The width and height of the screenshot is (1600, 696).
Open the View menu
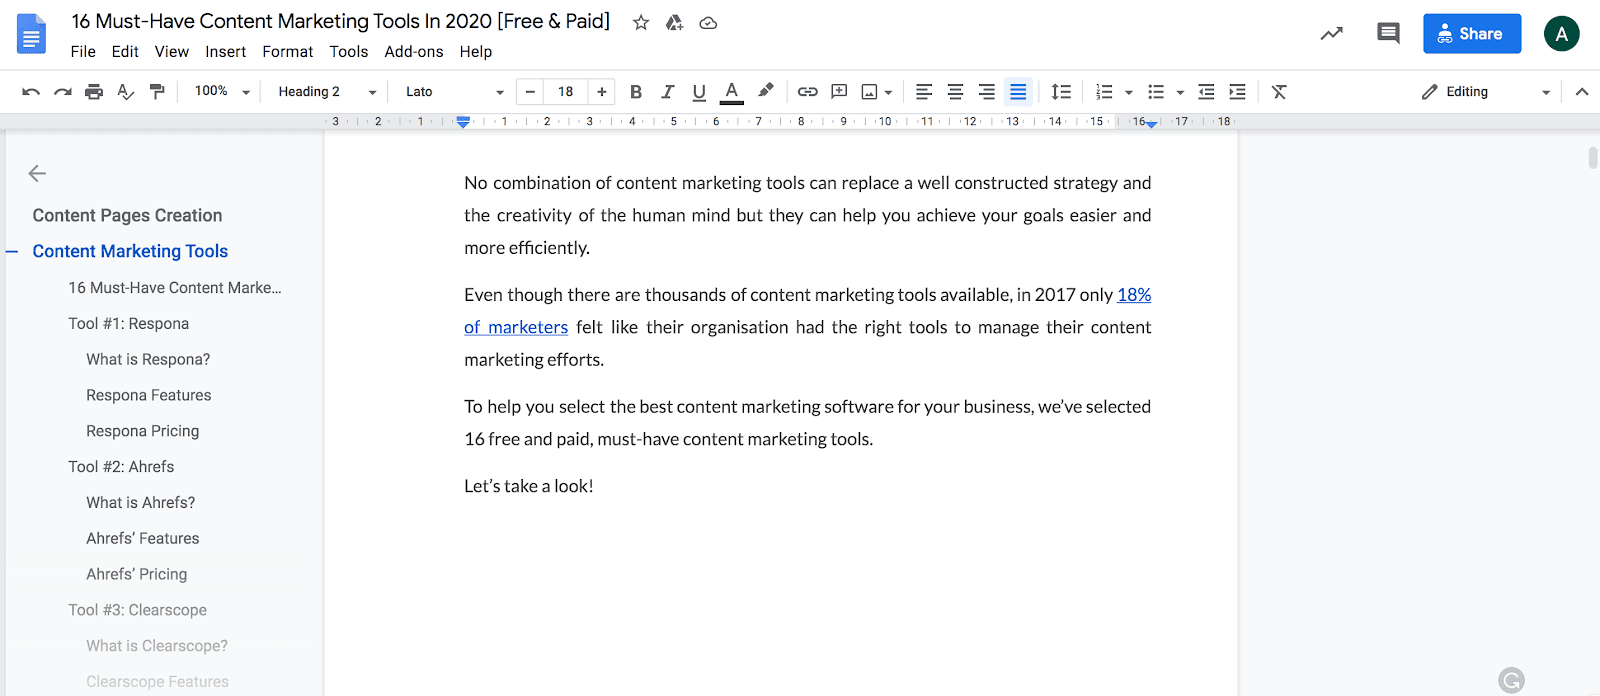172,52
